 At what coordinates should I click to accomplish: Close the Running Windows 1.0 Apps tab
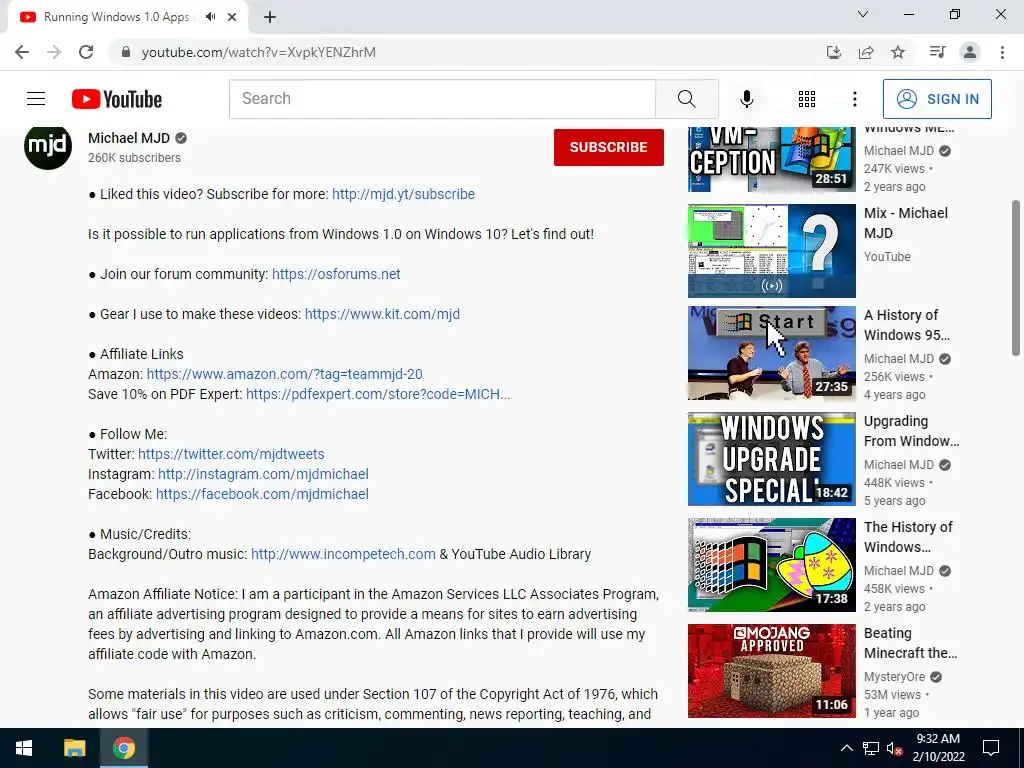(232, 17)
